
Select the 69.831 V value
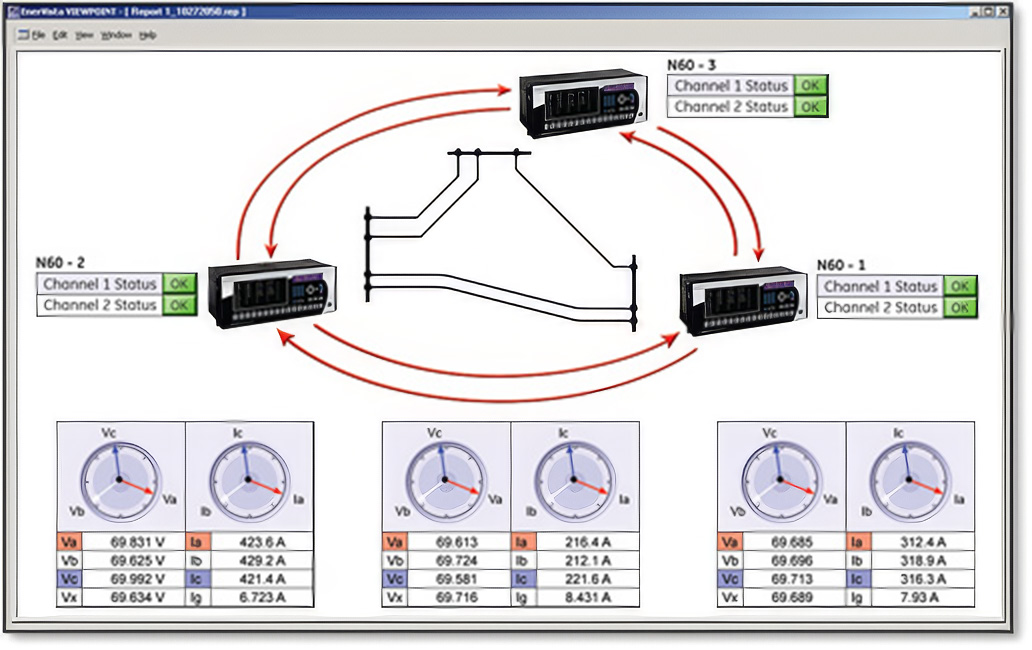click(x=137, y=542)
